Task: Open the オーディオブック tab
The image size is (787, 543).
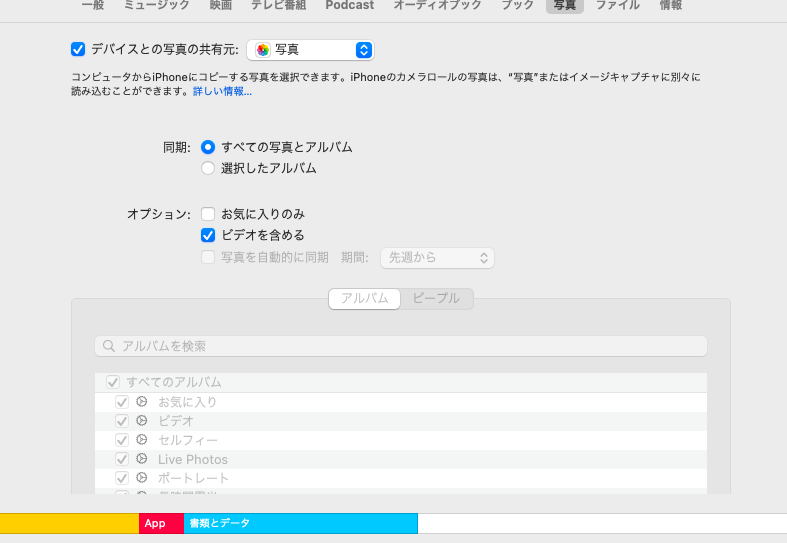Action: (x=438, y=5)
